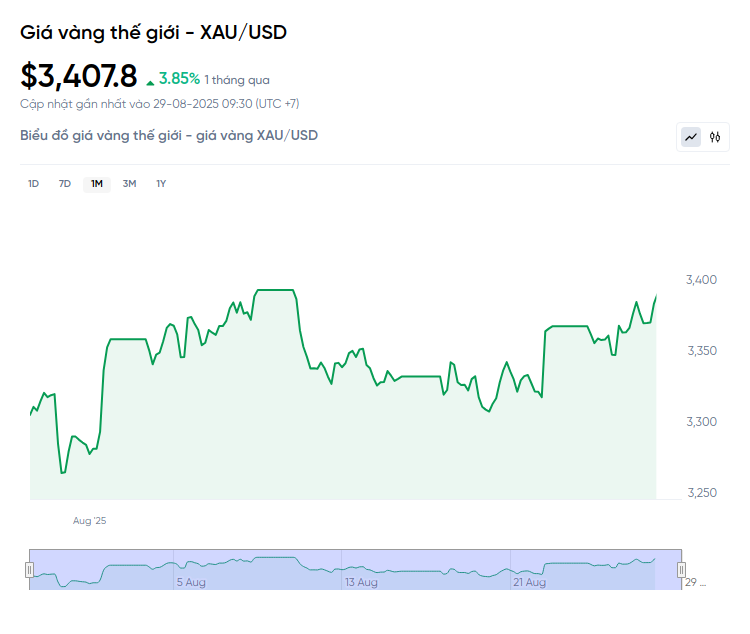Select the 1M time range

pyautogui.click(x=97, y=184)
